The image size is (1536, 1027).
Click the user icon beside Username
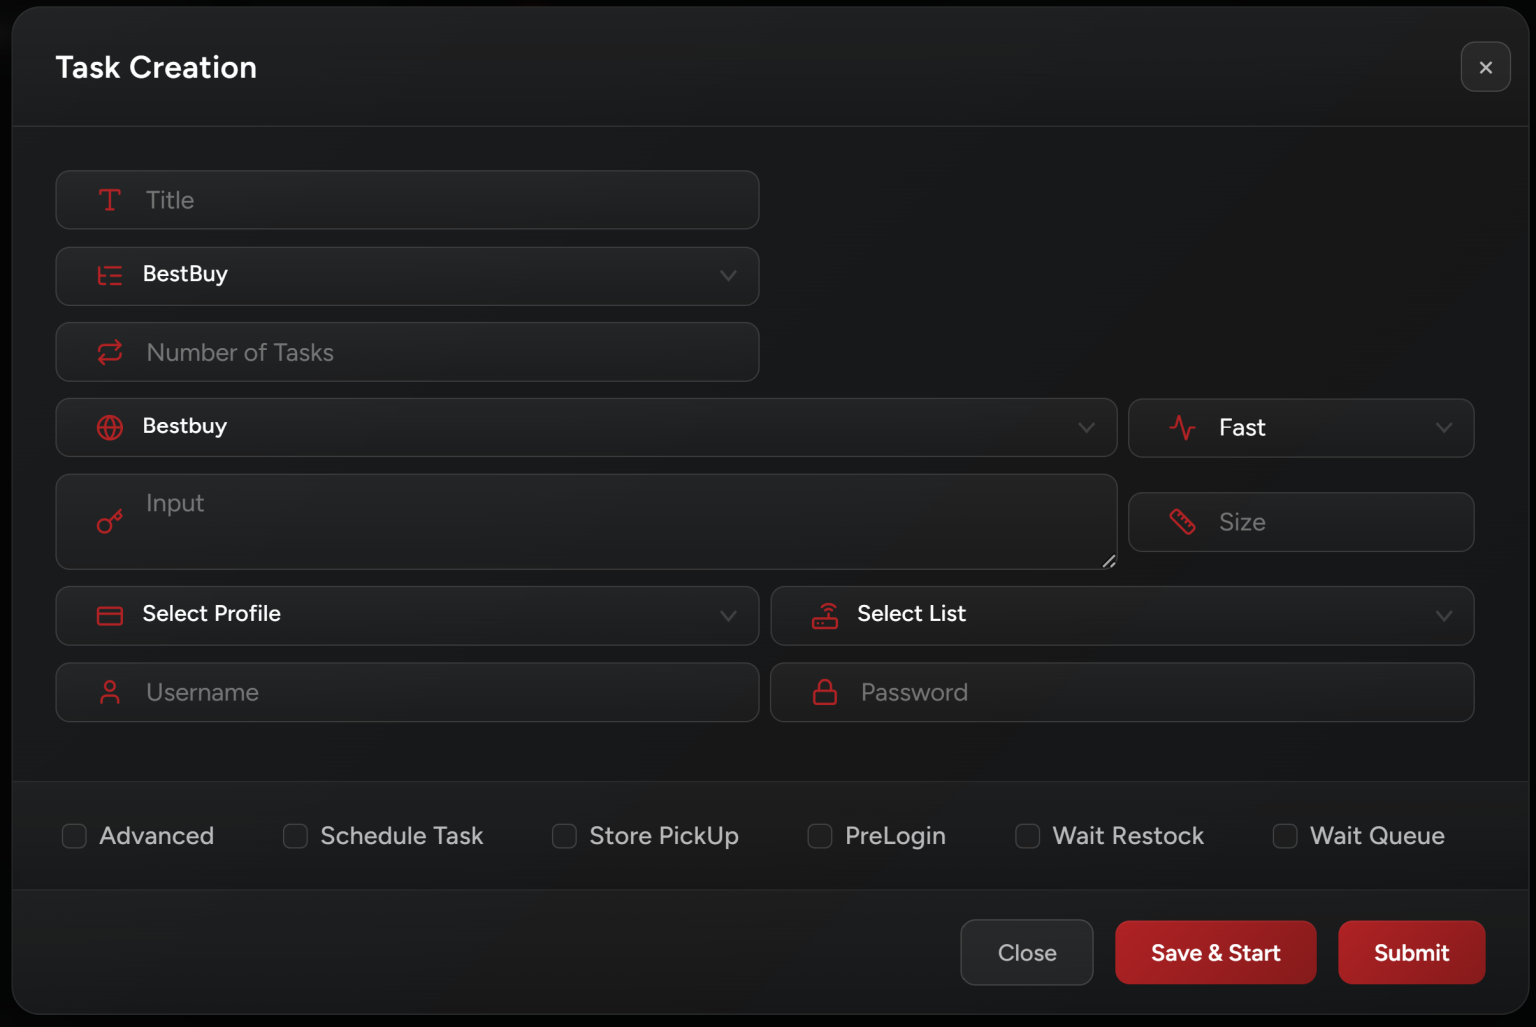(x=110, y=692)
